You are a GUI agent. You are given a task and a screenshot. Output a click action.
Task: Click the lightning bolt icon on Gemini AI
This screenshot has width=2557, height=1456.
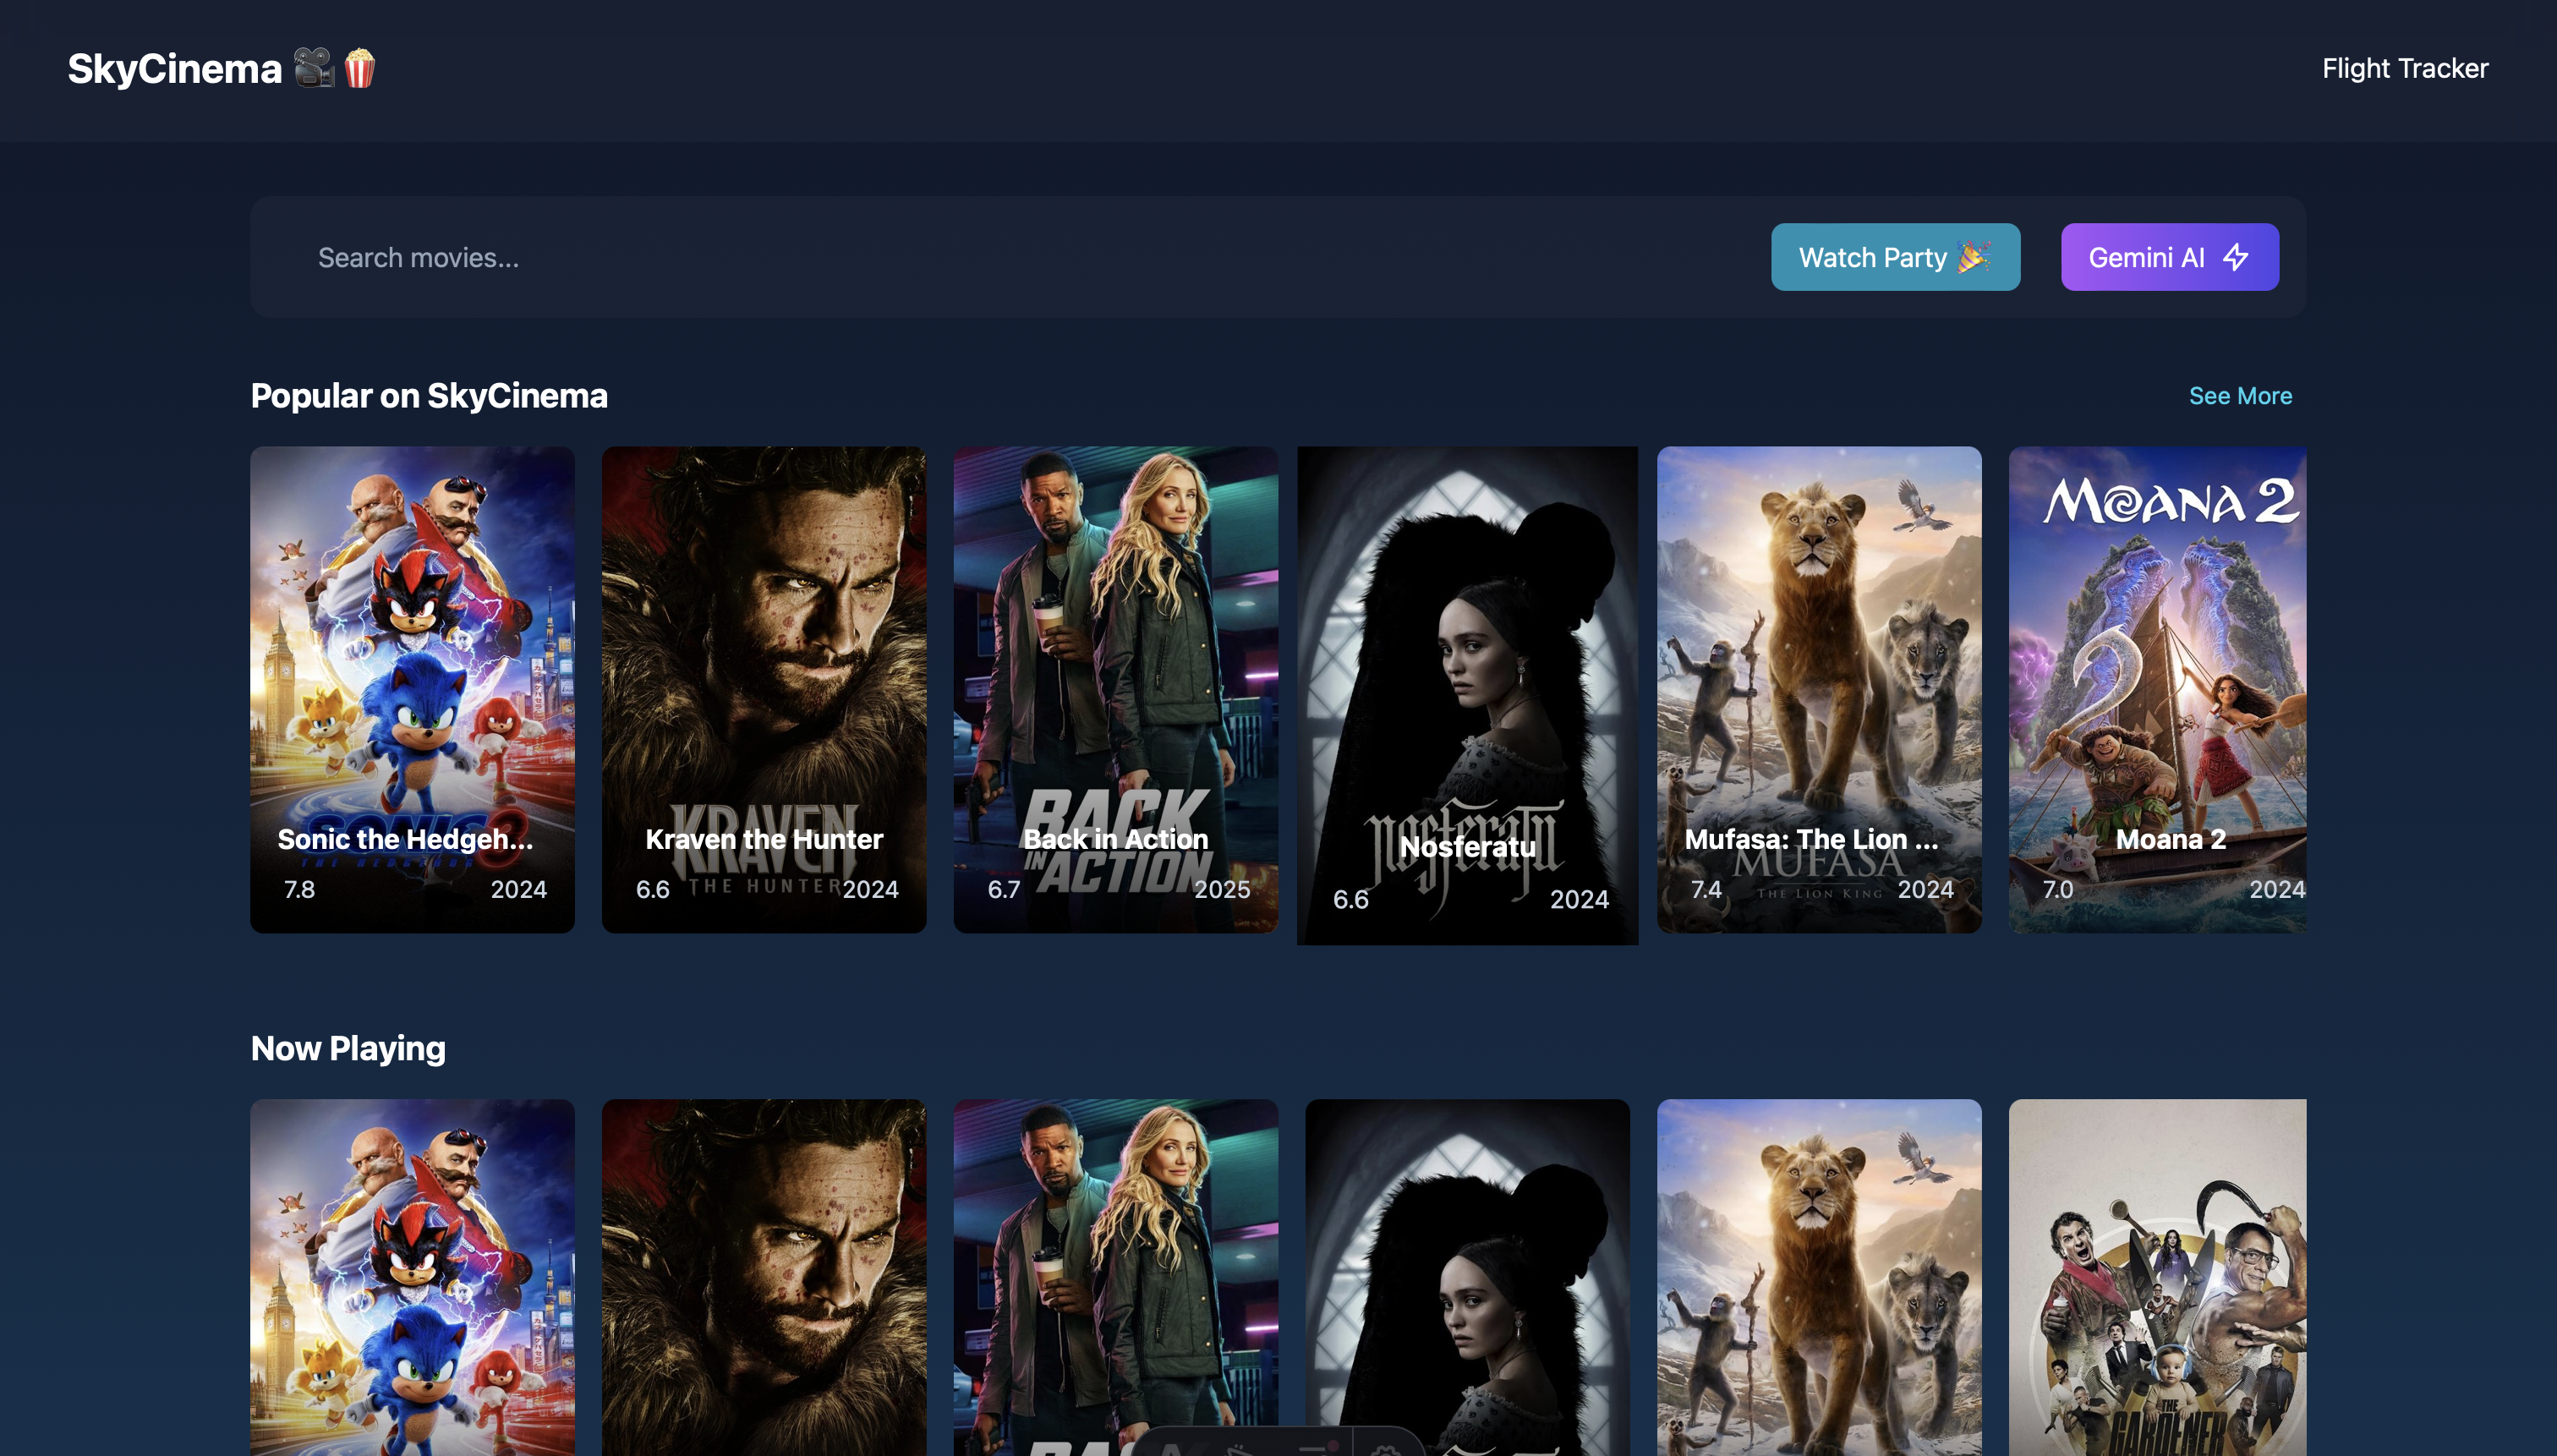(2236, 258)
